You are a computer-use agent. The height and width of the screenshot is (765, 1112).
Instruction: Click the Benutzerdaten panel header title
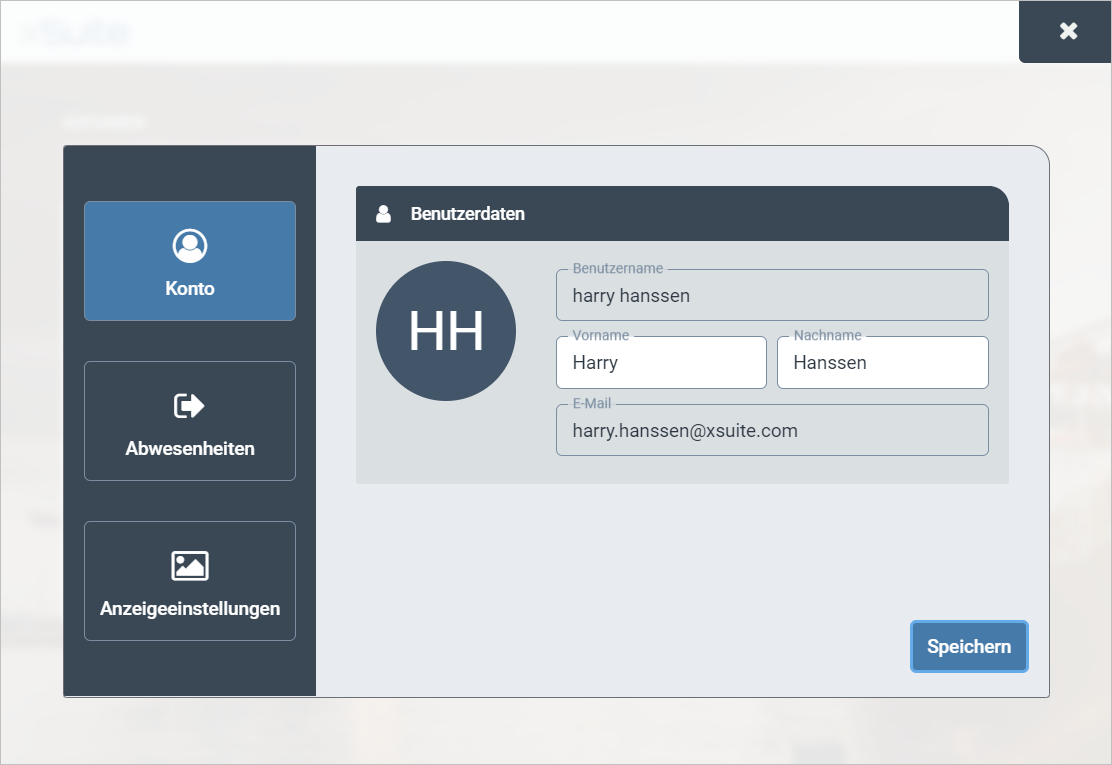click(467, 214)
